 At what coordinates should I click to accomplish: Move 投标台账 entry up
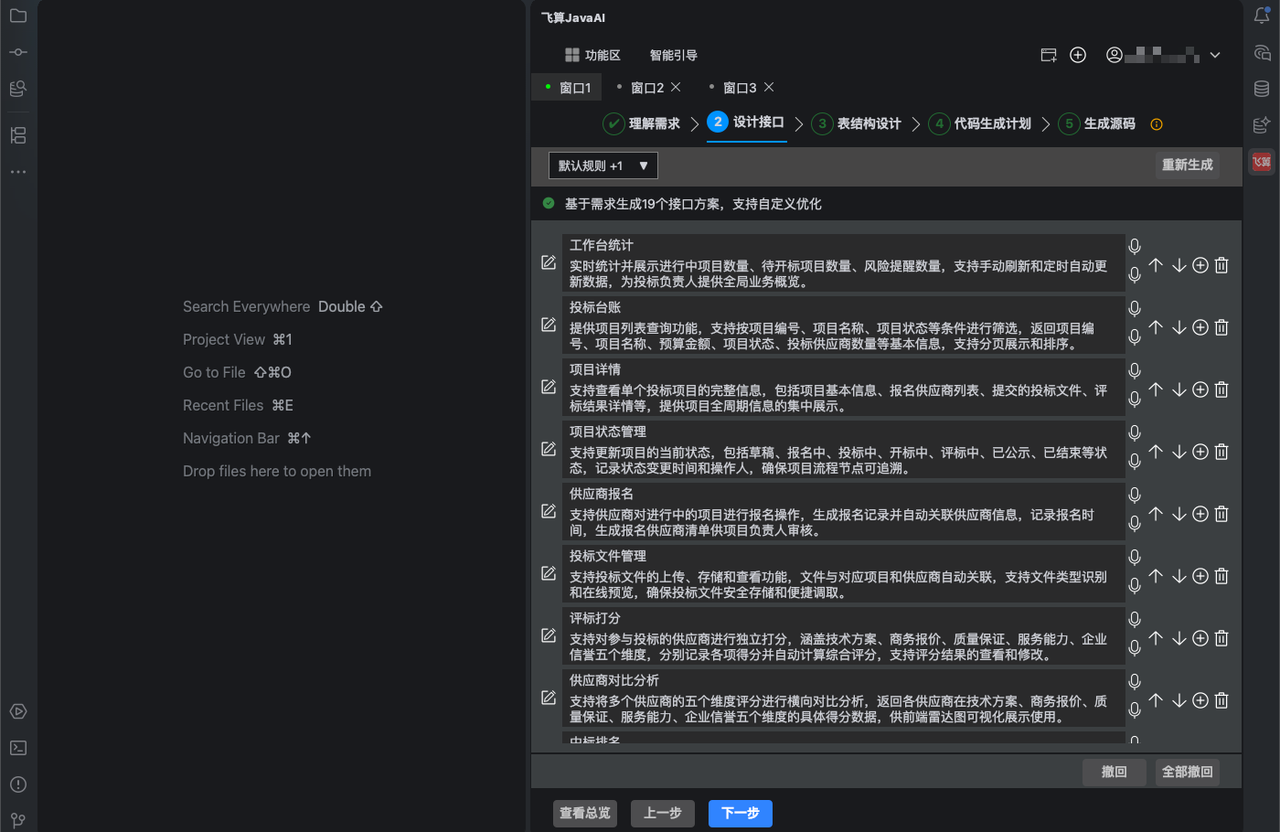click(1156, 327)
